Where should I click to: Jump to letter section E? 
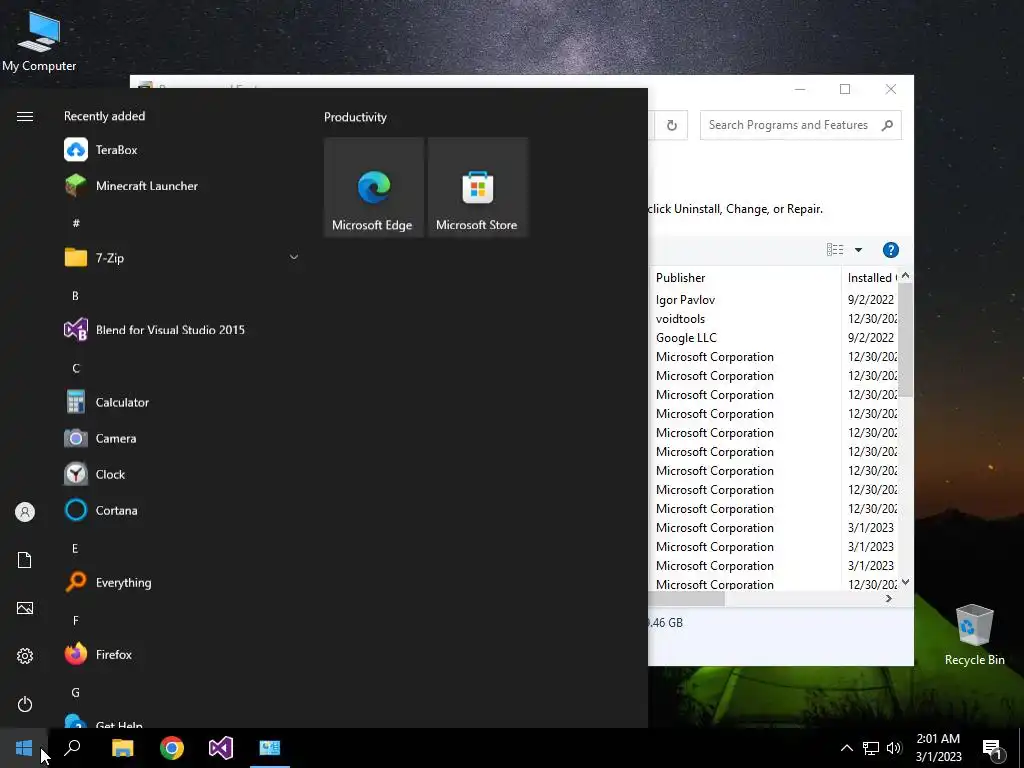(75, 549)
